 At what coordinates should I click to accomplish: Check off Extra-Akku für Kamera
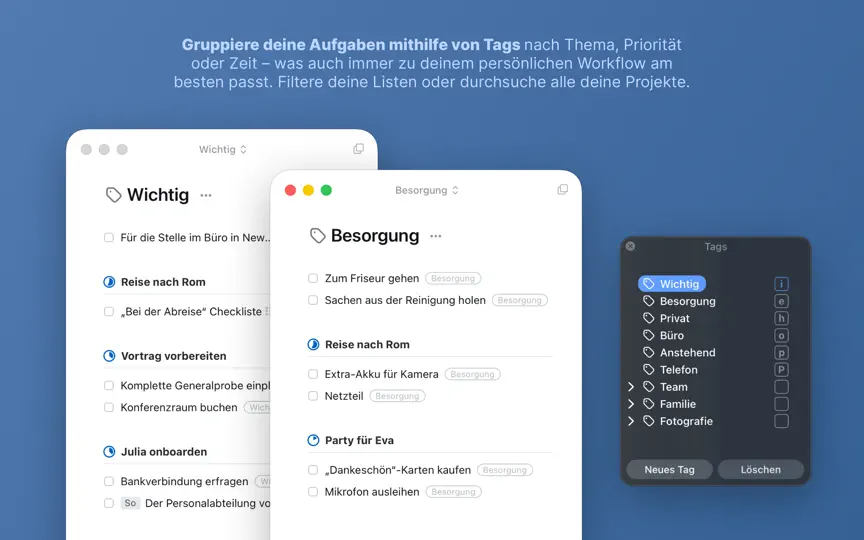[313, 374]
